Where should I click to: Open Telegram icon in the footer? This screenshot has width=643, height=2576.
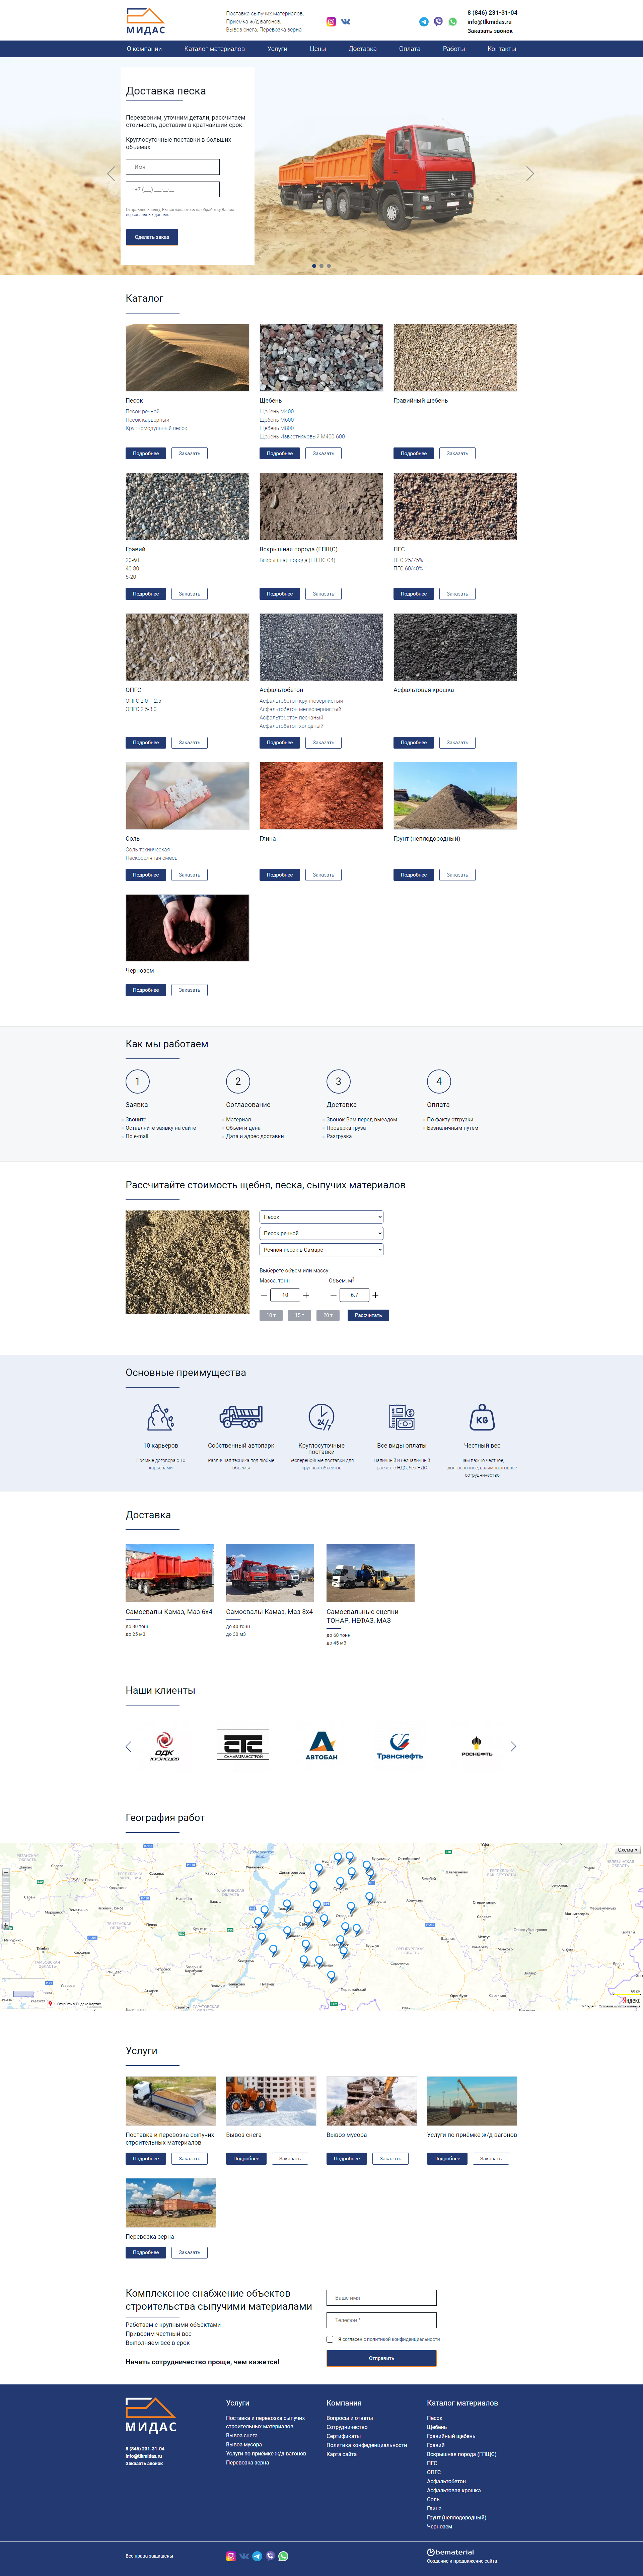(x=257, y=2556)
